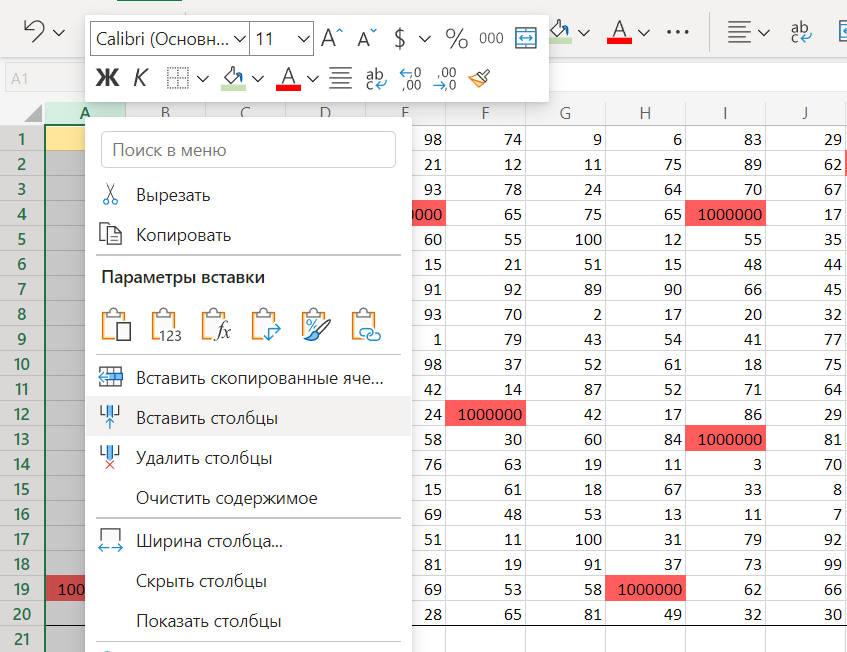
Task: Toggle italic formatting with the К button
Action: pyautogui.click(x=141, y=77)
